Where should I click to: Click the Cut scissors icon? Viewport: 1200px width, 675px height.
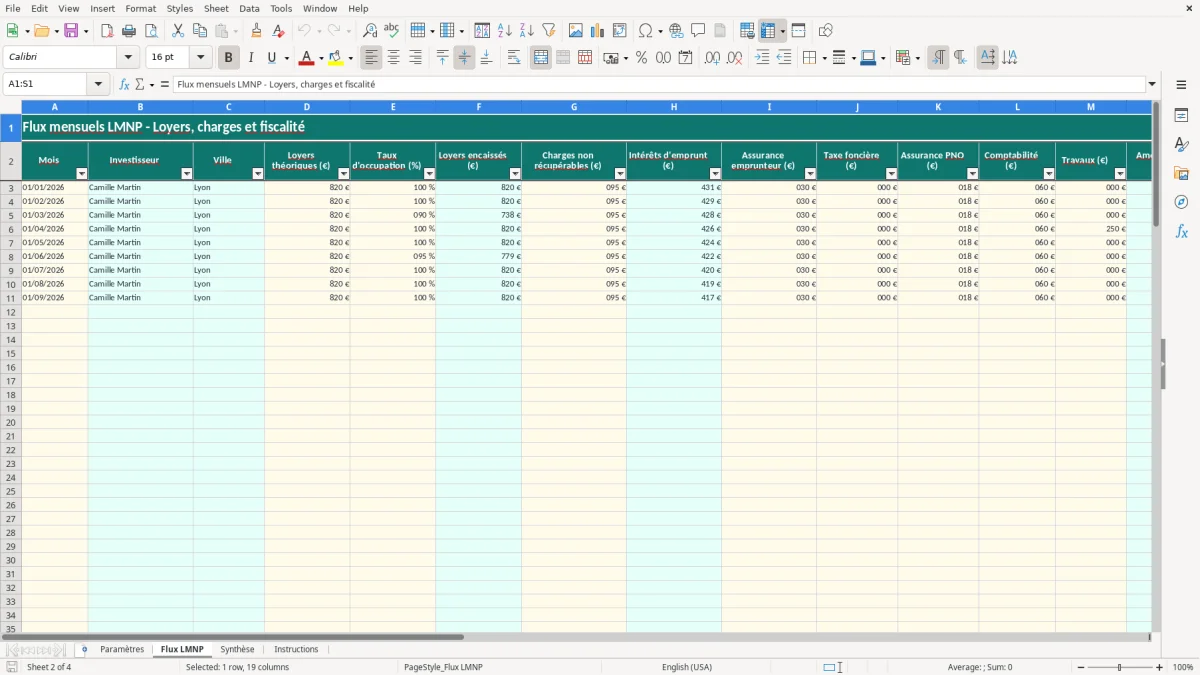[178, 31]
